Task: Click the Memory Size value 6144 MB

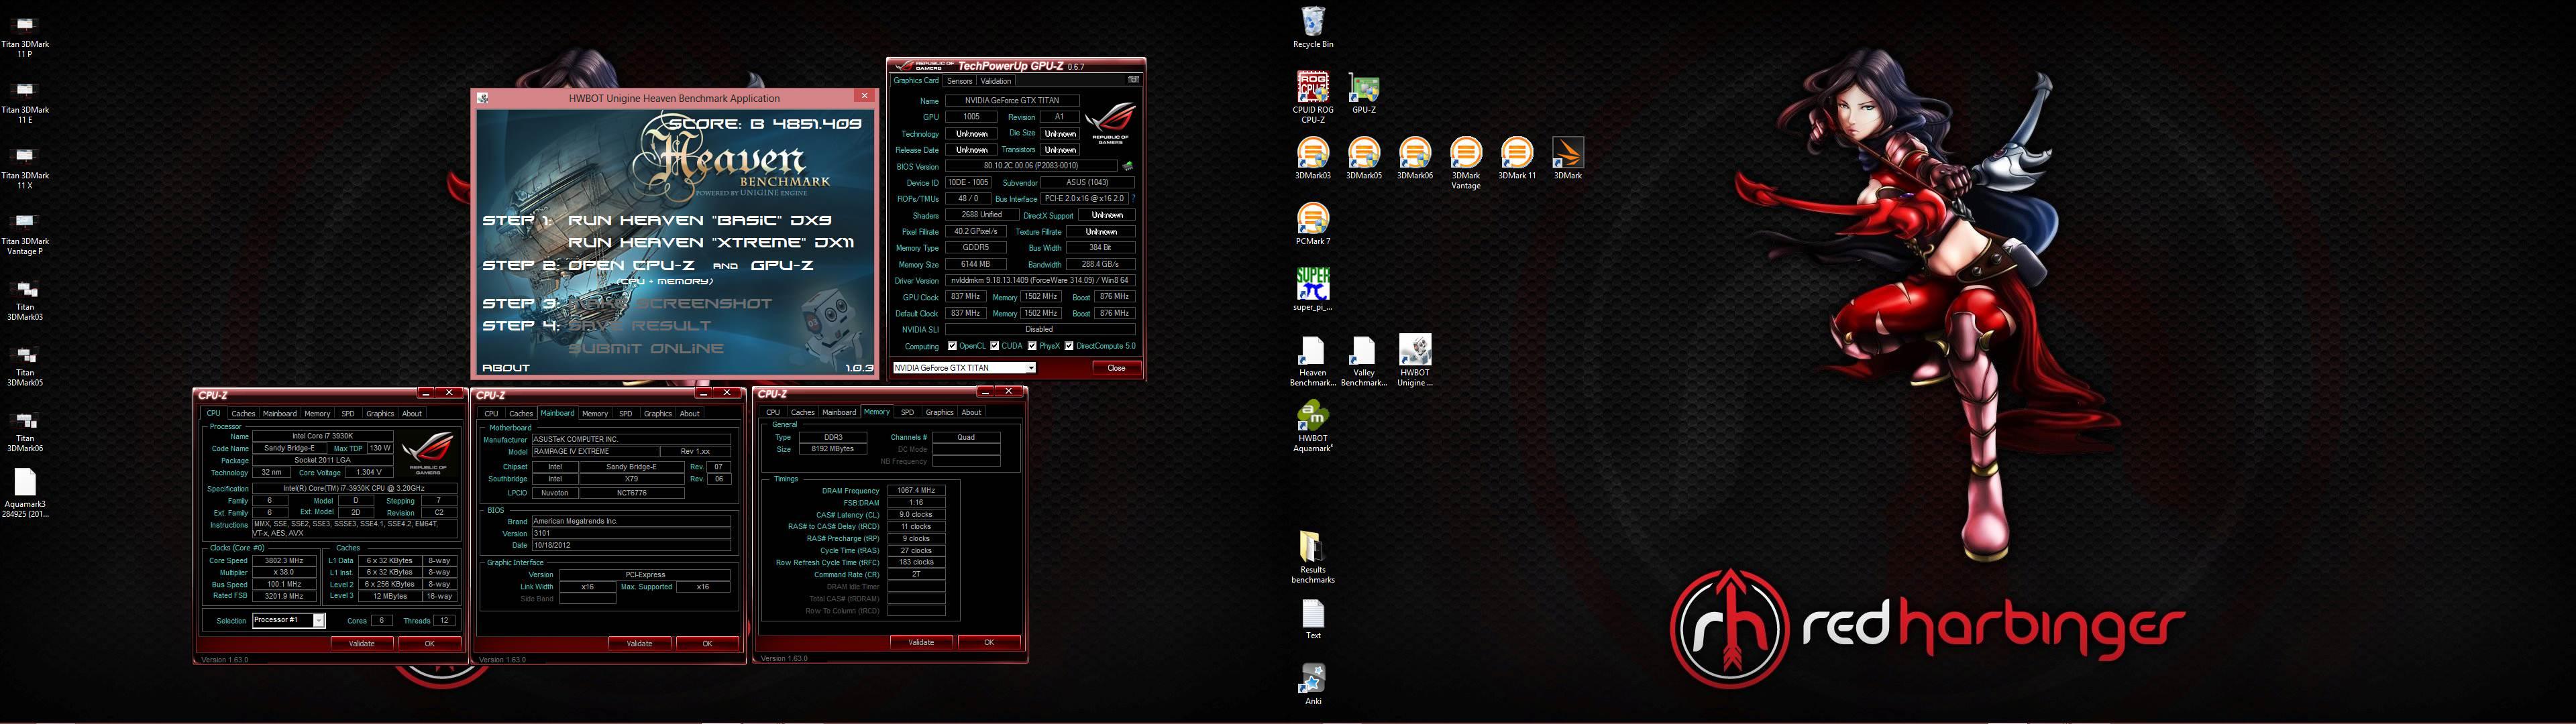Action: [x=975, y=265]
